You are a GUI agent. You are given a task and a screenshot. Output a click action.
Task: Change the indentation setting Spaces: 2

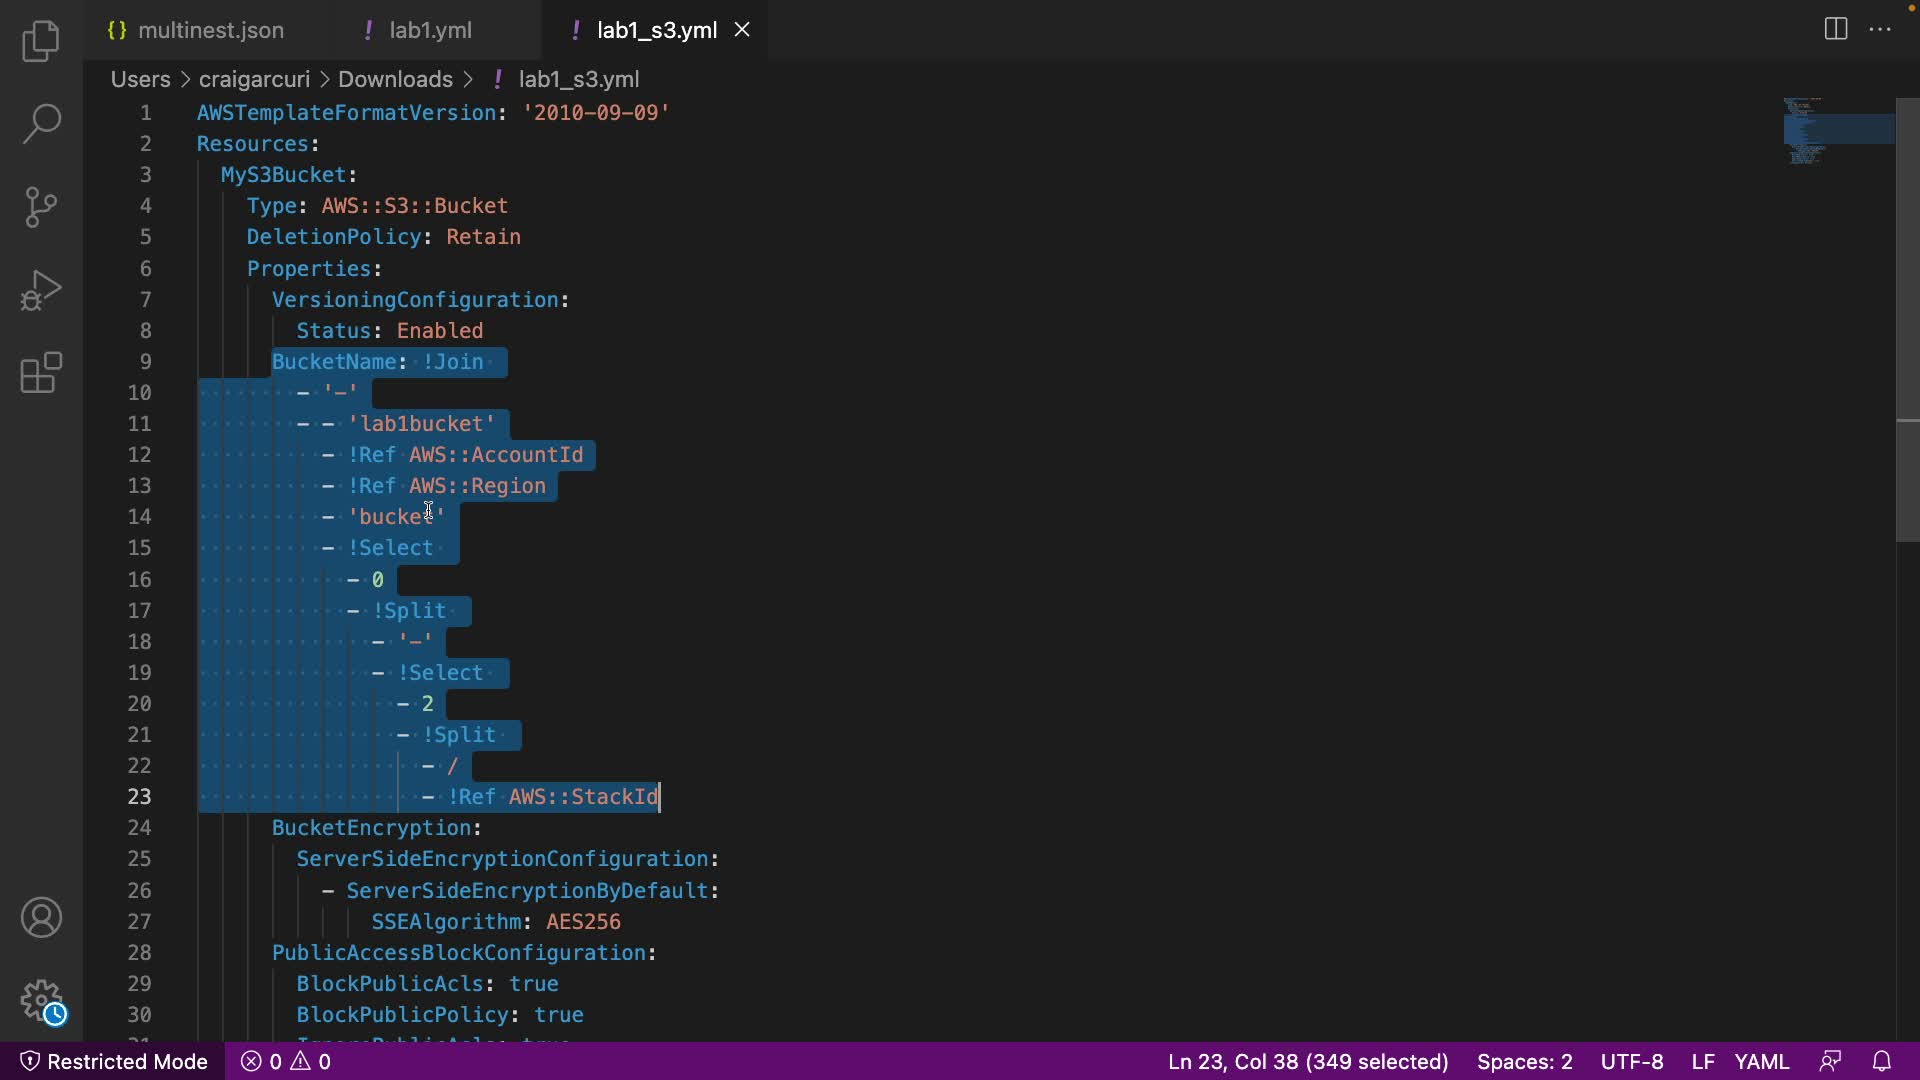[1524, 1061]
